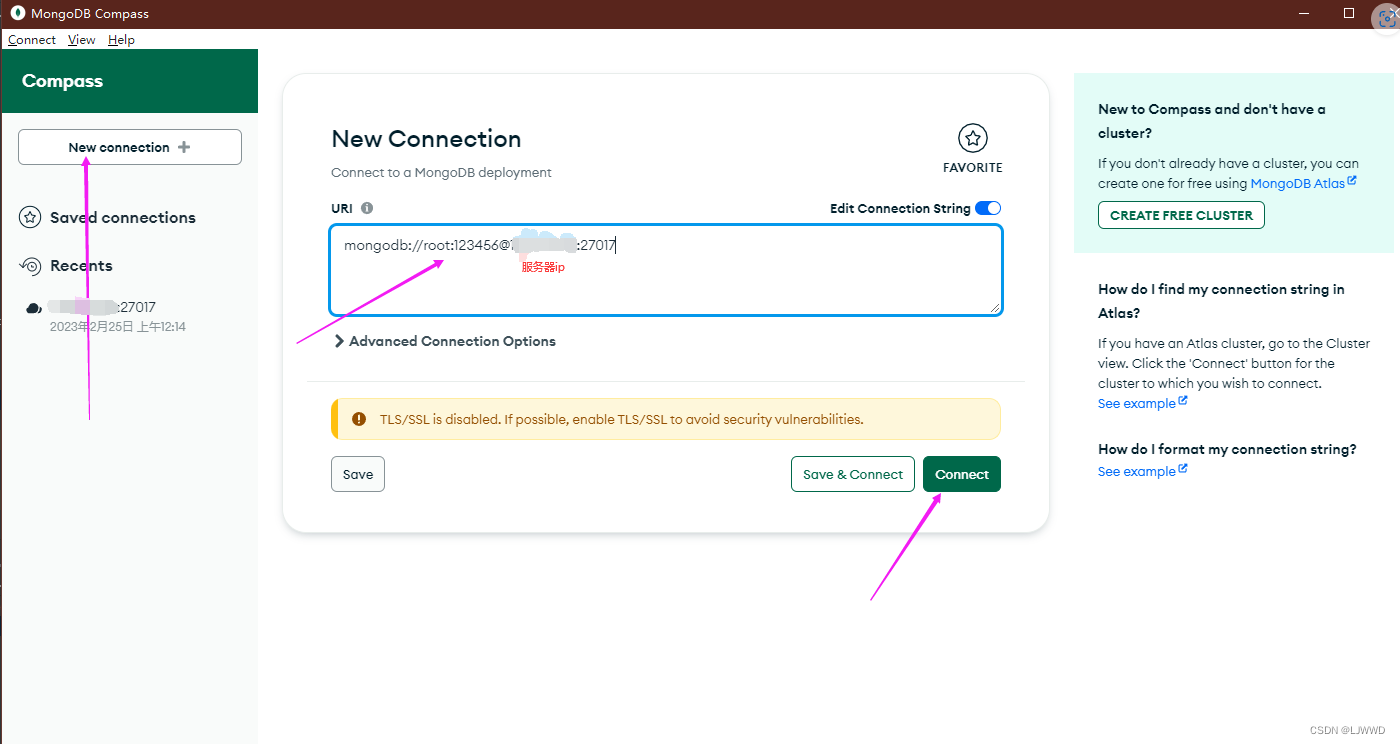The image size is (1400, 744).
Task: Mark connection as FAVORITE star
Action: [x=972, y=139]
